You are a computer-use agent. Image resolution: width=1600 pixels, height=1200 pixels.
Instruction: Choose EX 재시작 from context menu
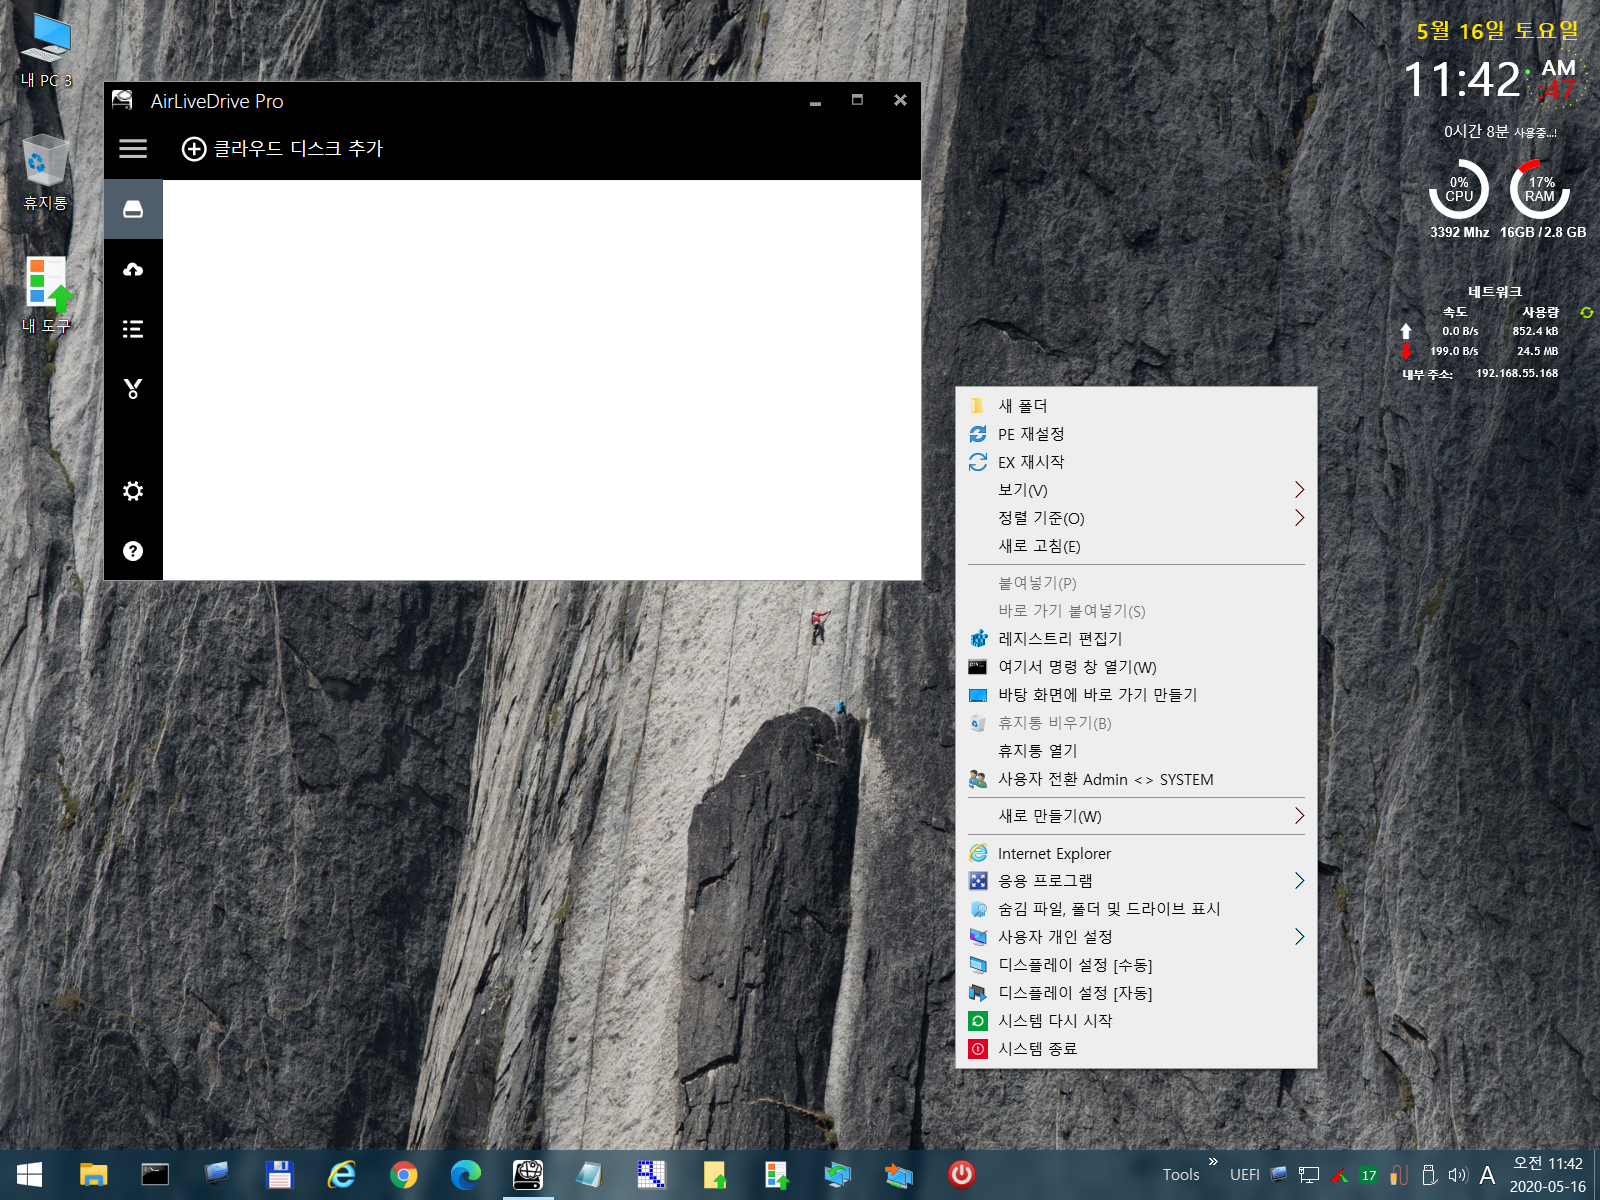[x=1136, y=462]
